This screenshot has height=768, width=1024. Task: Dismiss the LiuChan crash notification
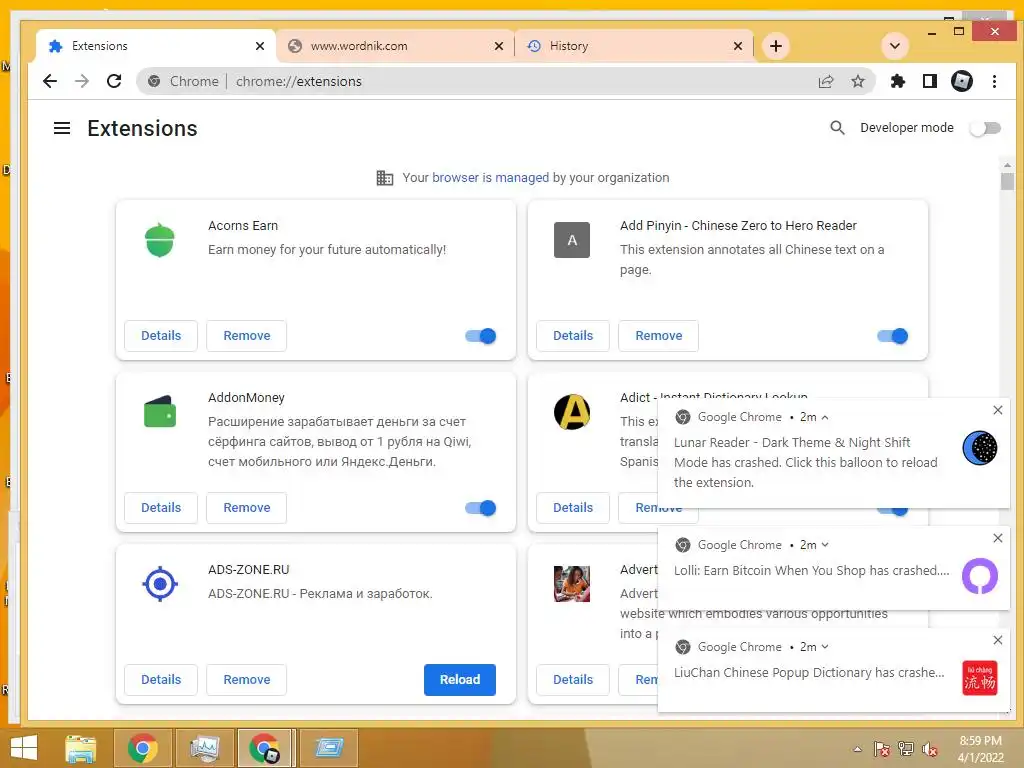(x=997, y=640)
